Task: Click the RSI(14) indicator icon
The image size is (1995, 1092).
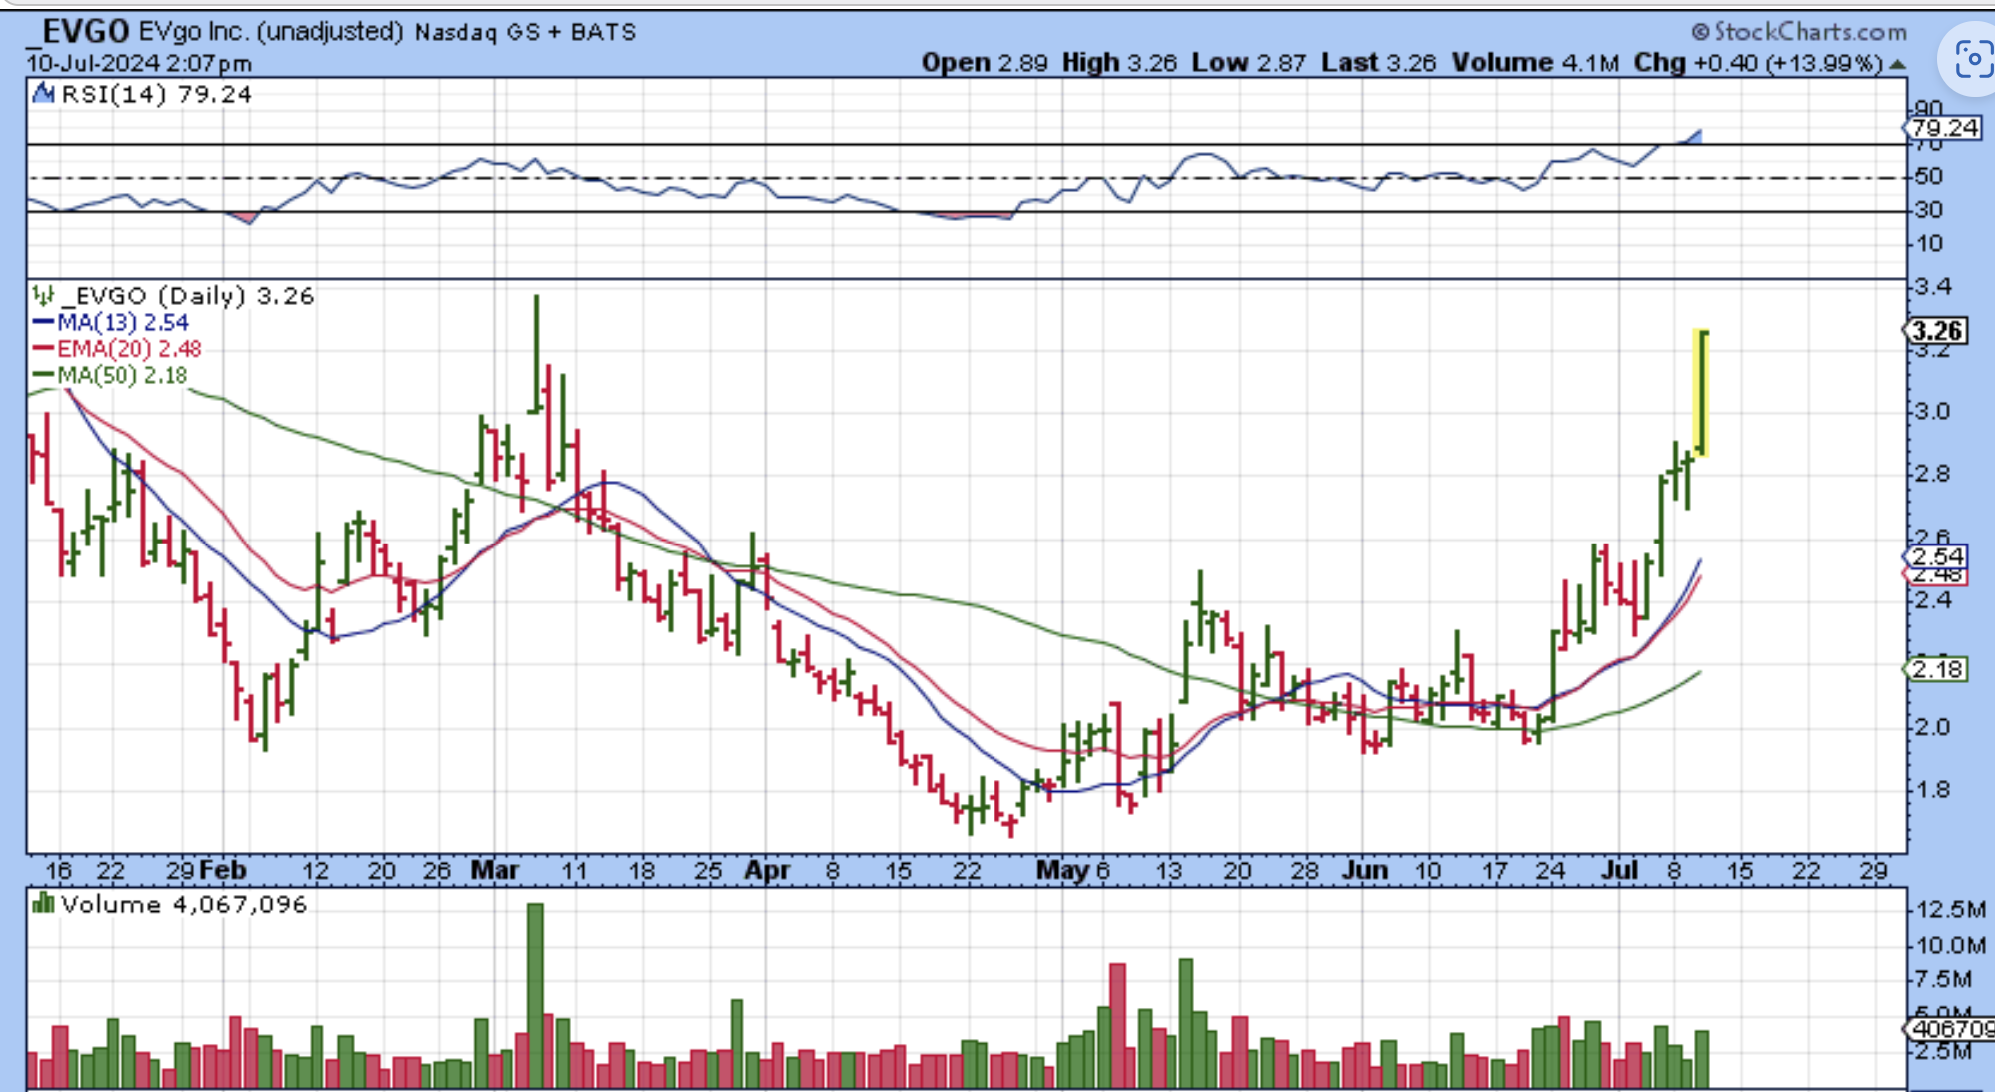Action: 43,94
